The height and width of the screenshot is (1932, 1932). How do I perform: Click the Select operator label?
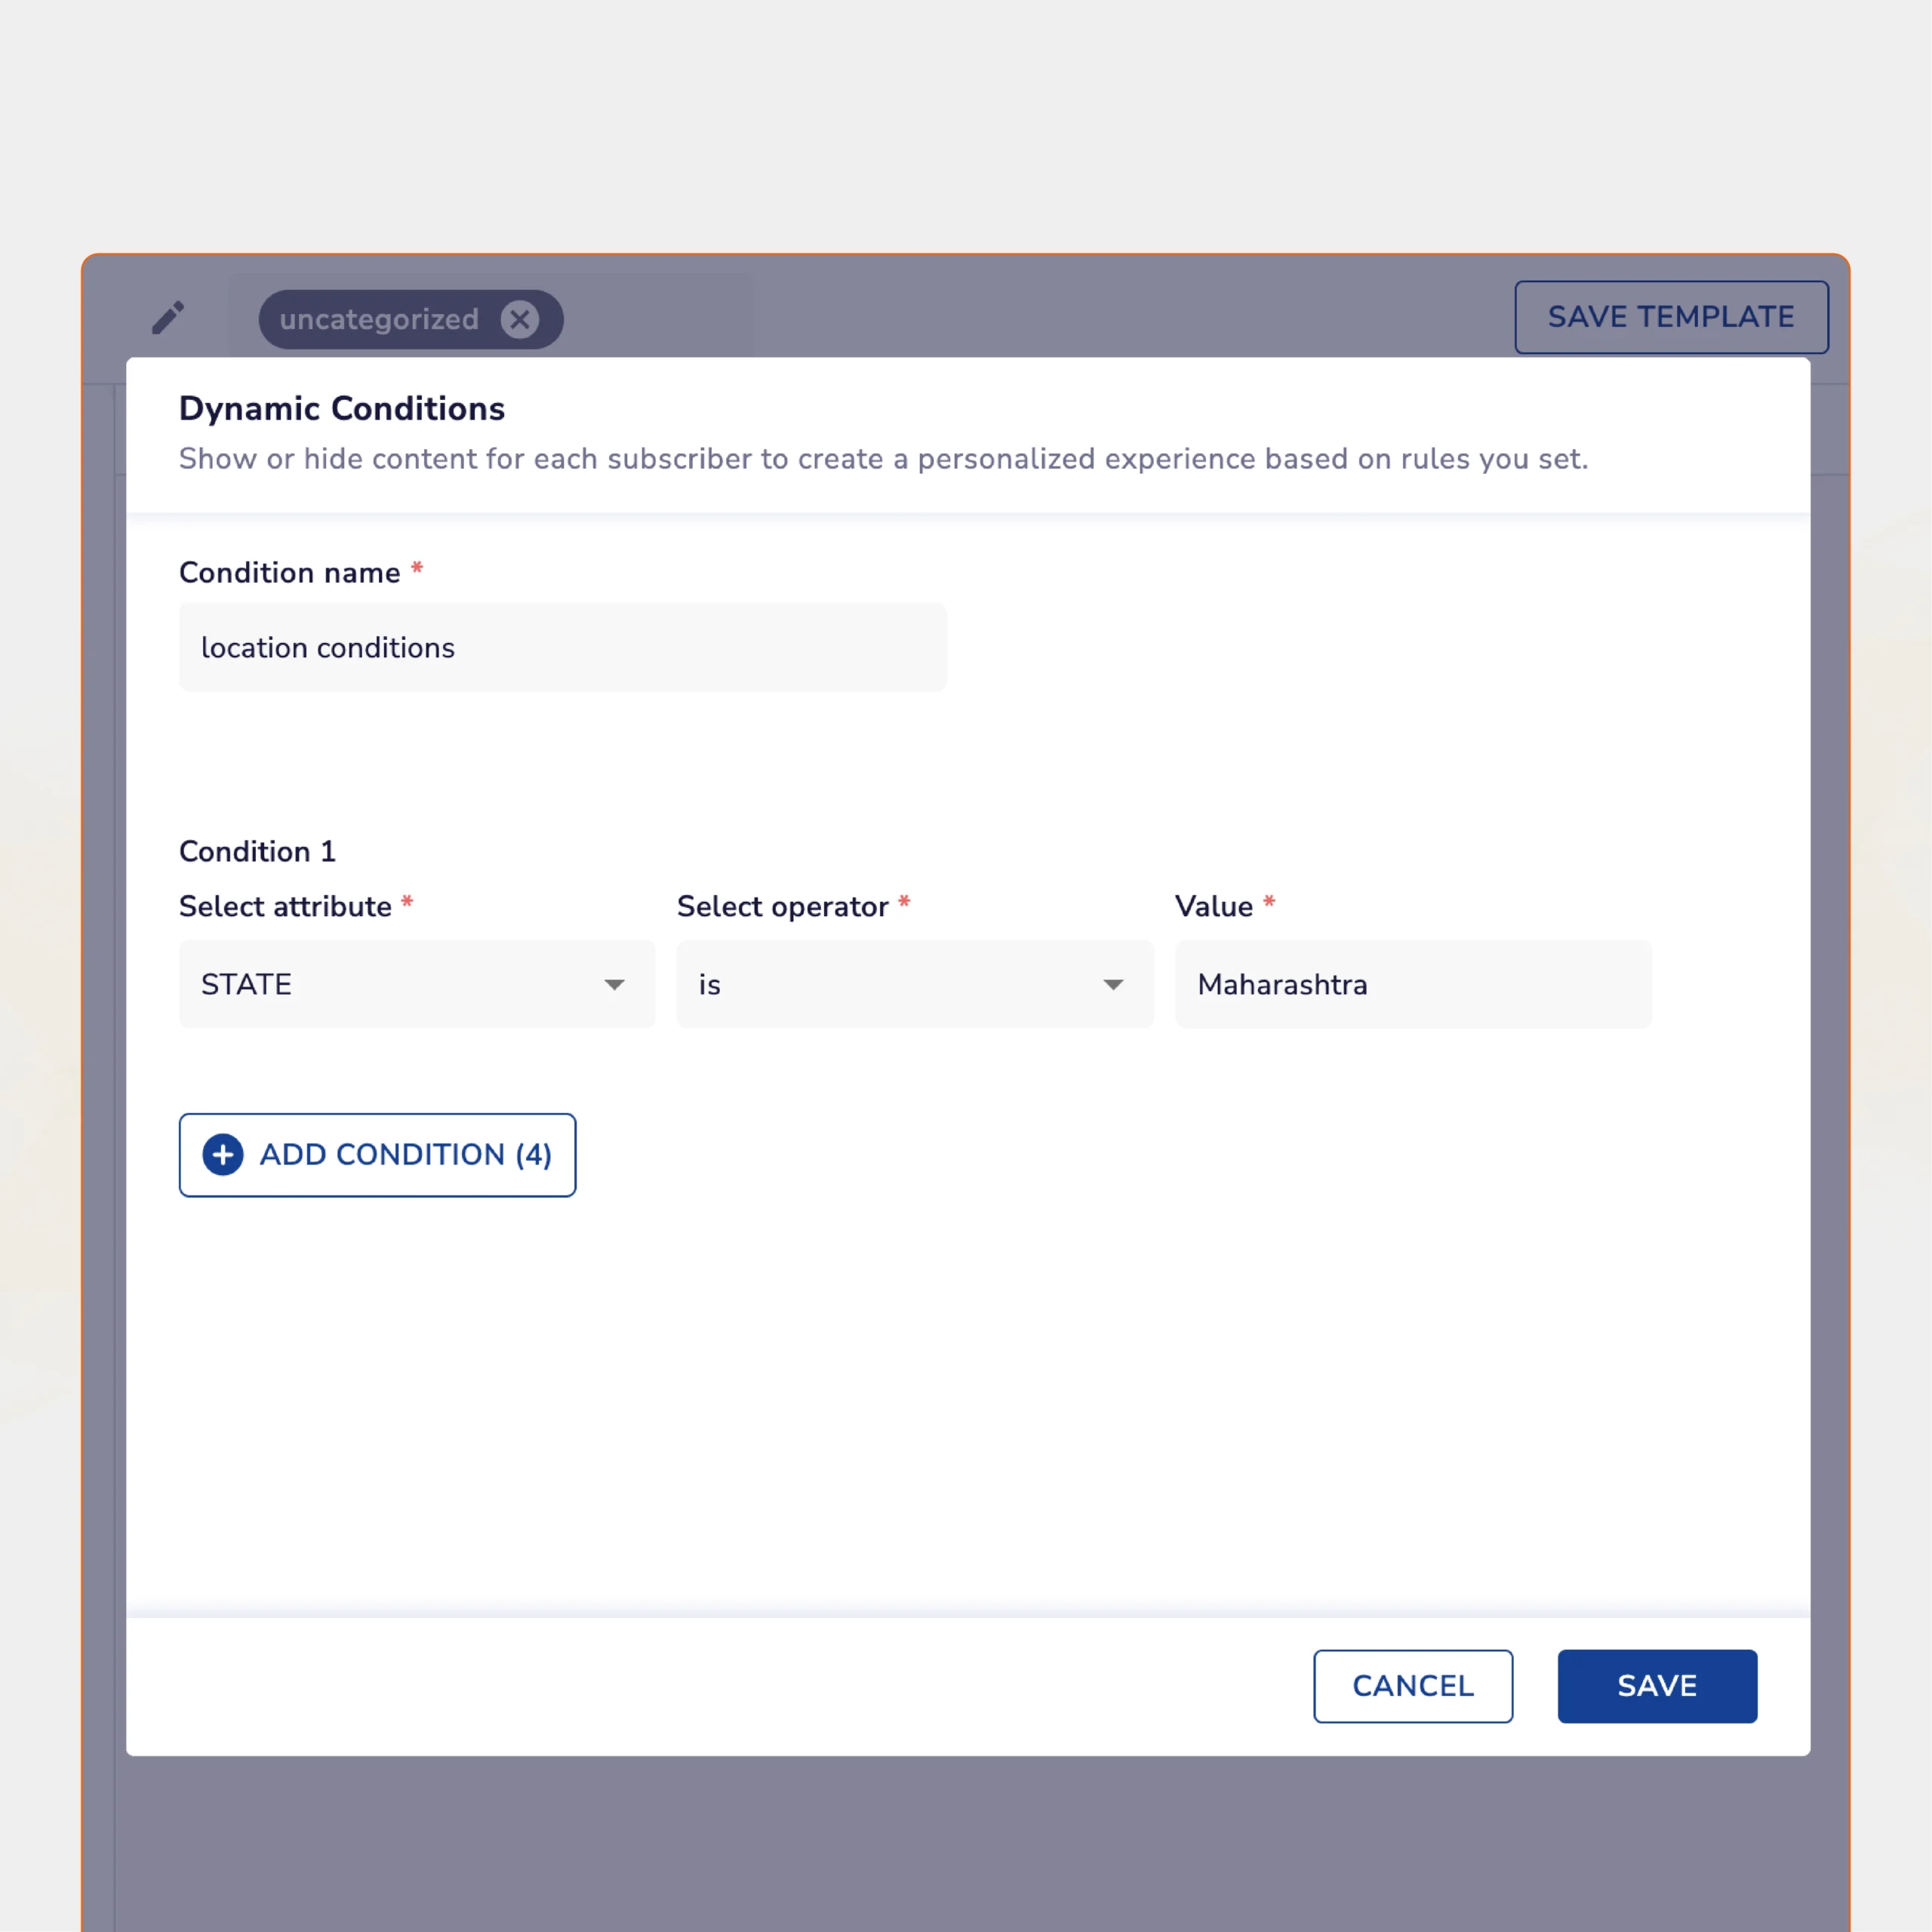pyautogui.click(x=782, y=906)
